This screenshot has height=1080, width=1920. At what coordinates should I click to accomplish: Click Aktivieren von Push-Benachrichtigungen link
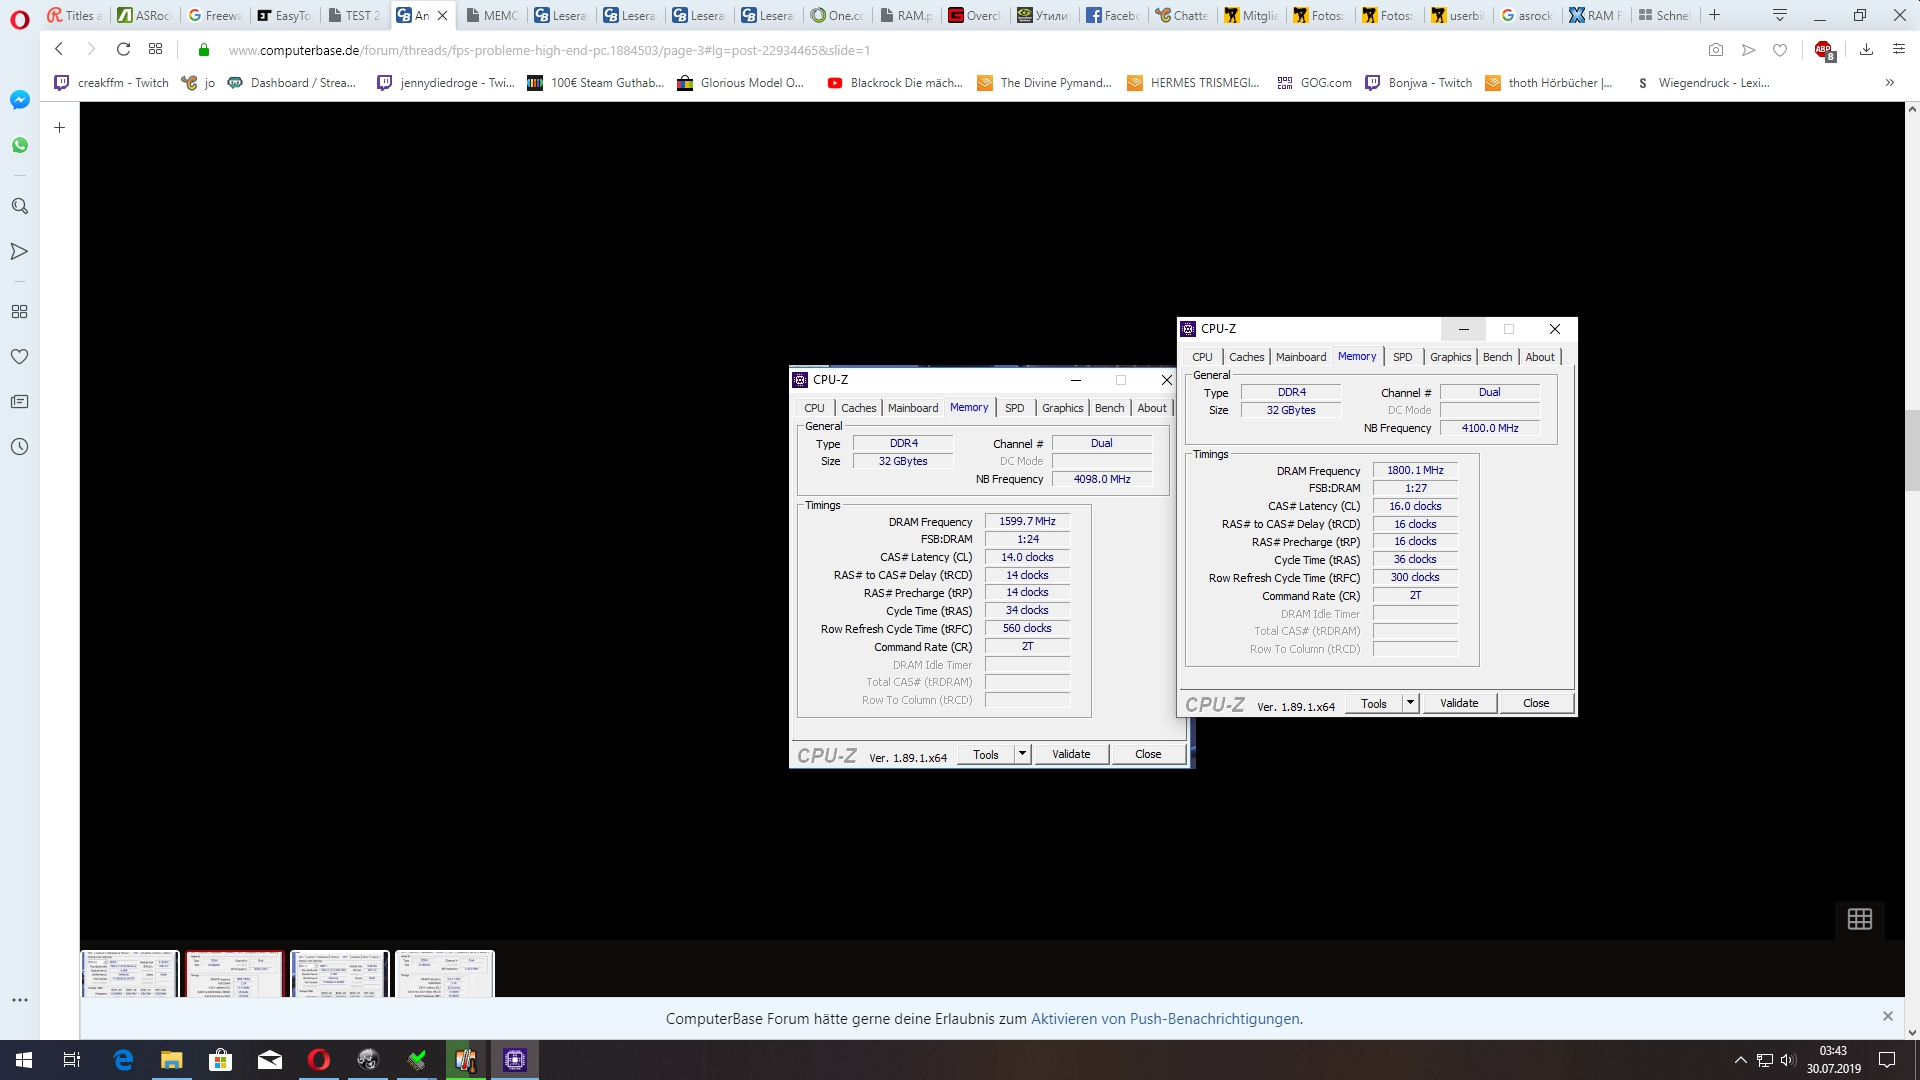click(1166, 1019)
